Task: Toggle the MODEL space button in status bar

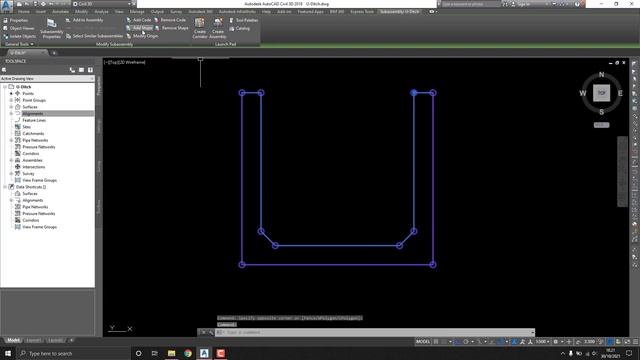Action: click(423, 342)
